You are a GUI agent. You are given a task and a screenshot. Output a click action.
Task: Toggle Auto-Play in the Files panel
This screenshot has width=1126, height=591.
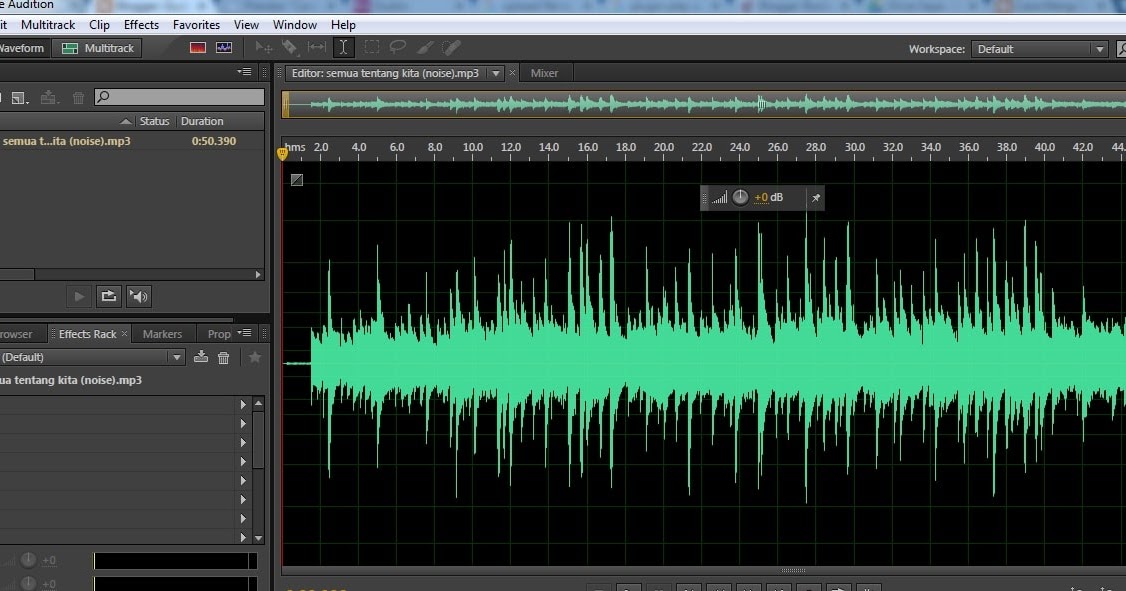[139, 296]
